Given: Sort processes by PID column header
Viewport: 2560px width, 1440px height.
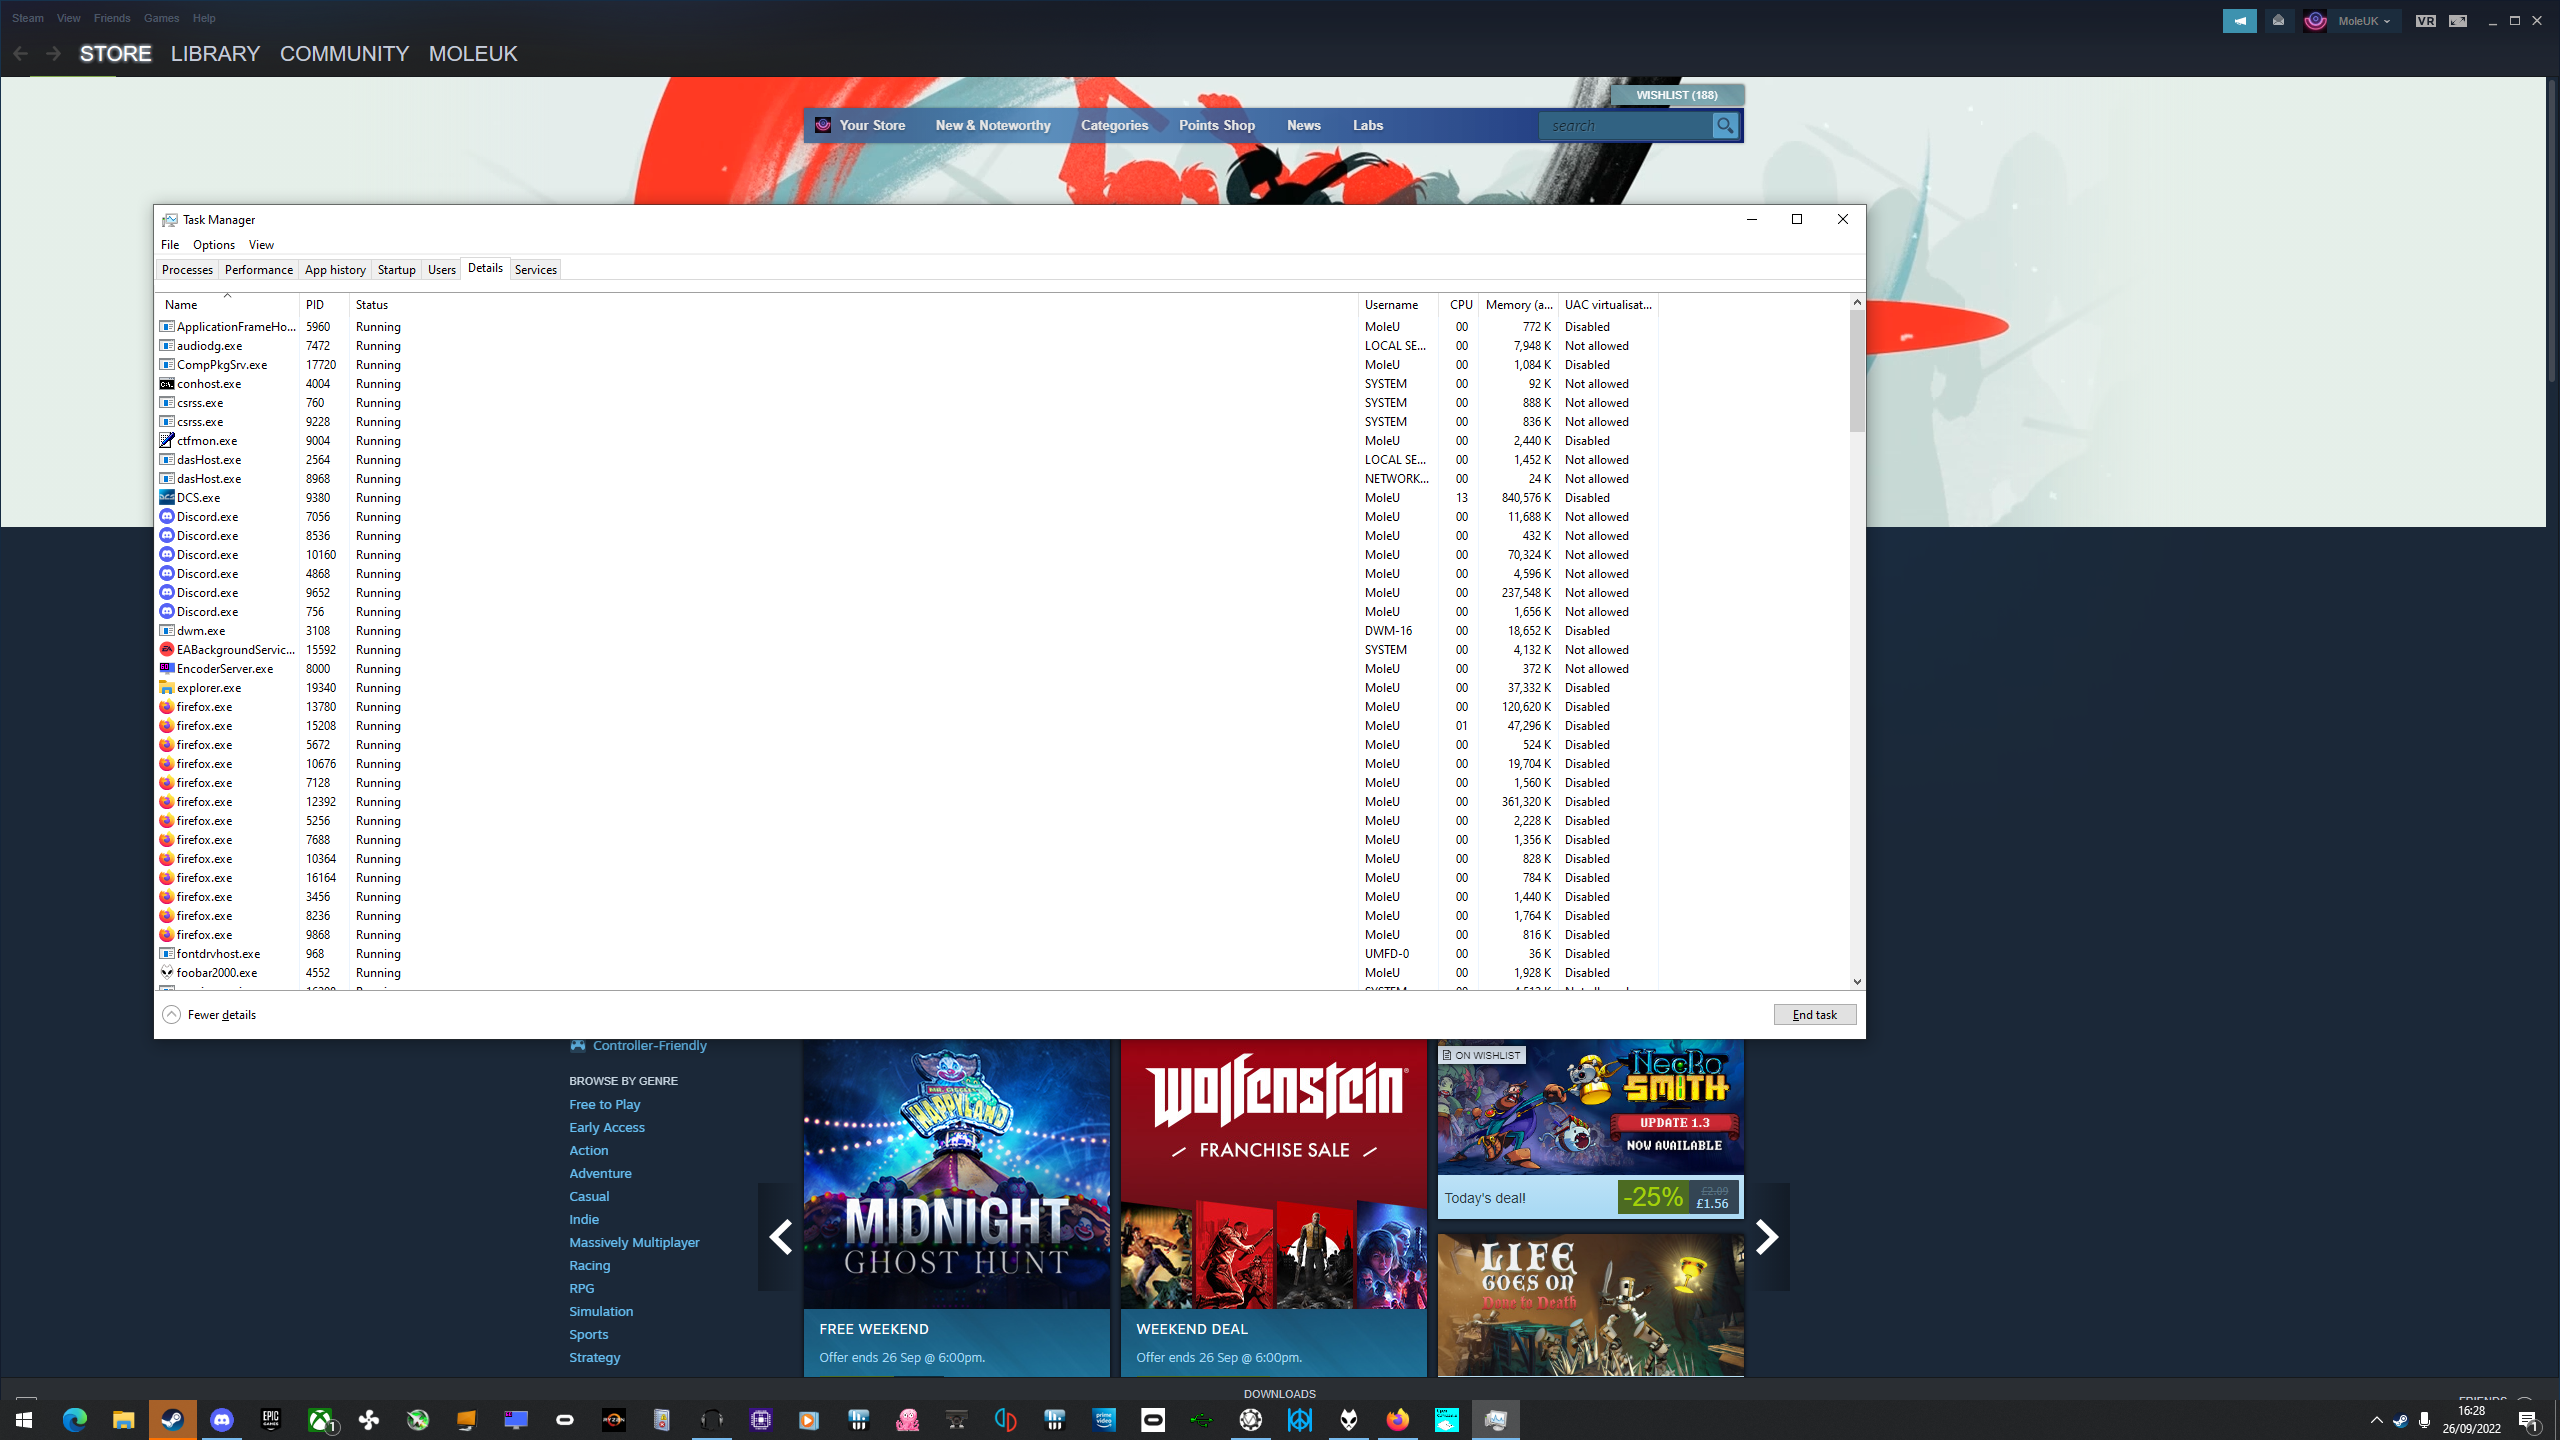Looking at the screenshot, I should pos(324,304).
